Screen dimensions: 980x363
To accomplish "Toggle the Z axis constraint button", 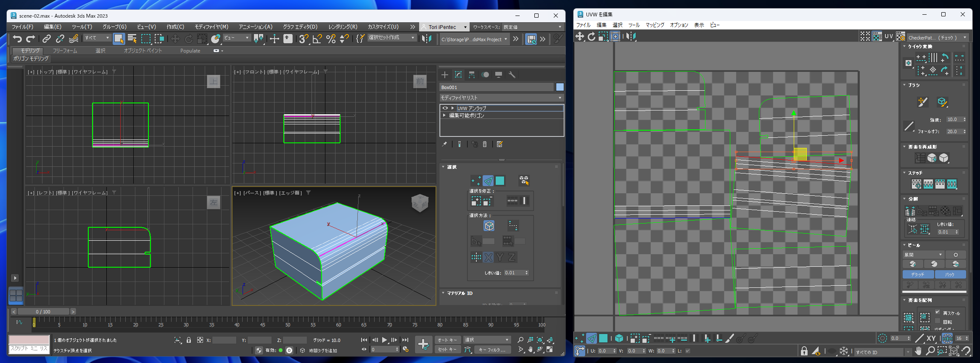I will [x=511, y=257].
